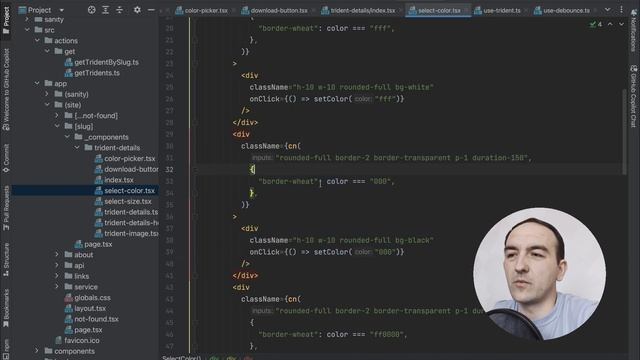Open the Notifications tool window
The height and width of the screenshot is (360, 640).
click(633, 30)
